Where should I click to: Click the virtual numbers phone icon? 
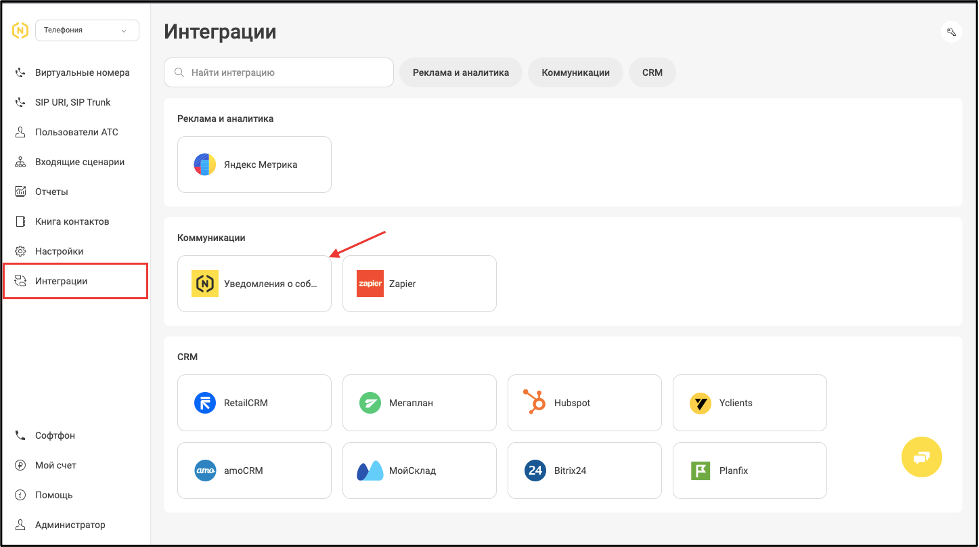20,72
